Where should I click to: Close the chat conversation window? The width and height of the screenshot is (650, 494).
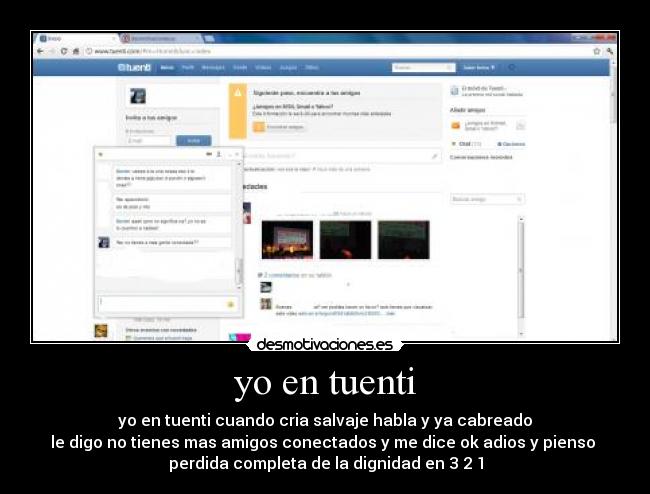pos(237,155)
